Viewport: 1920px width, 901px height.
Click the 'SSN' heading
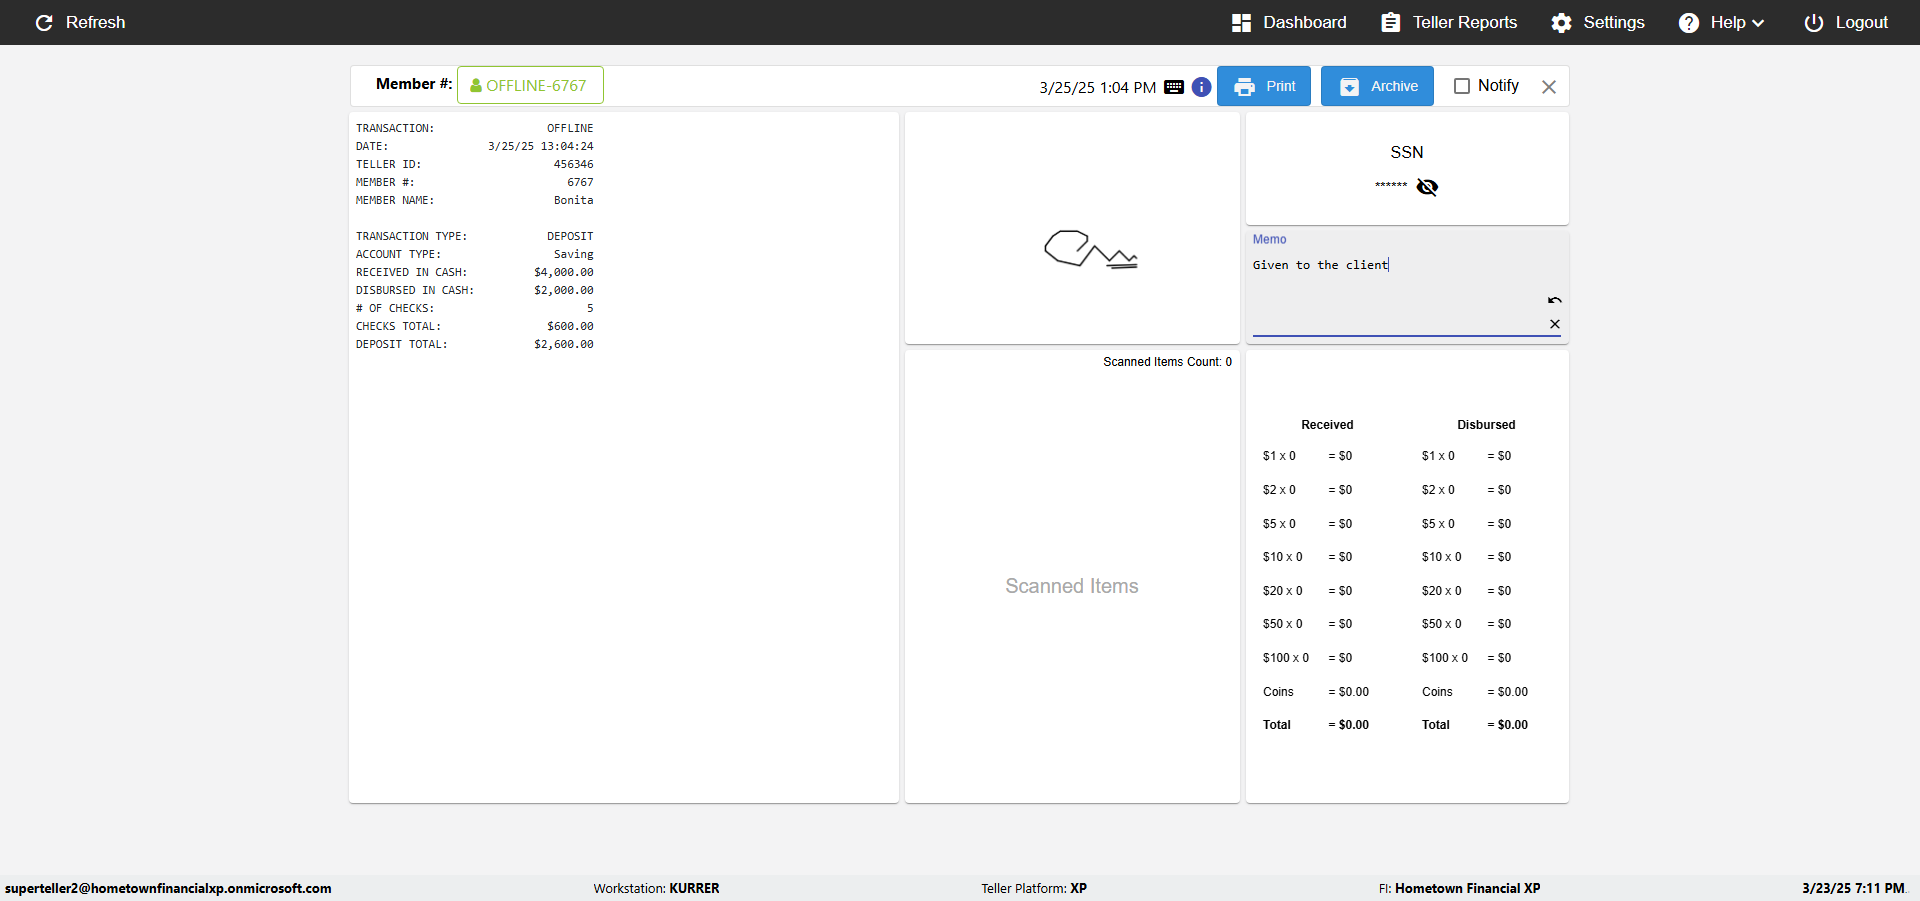point(1407,152)
